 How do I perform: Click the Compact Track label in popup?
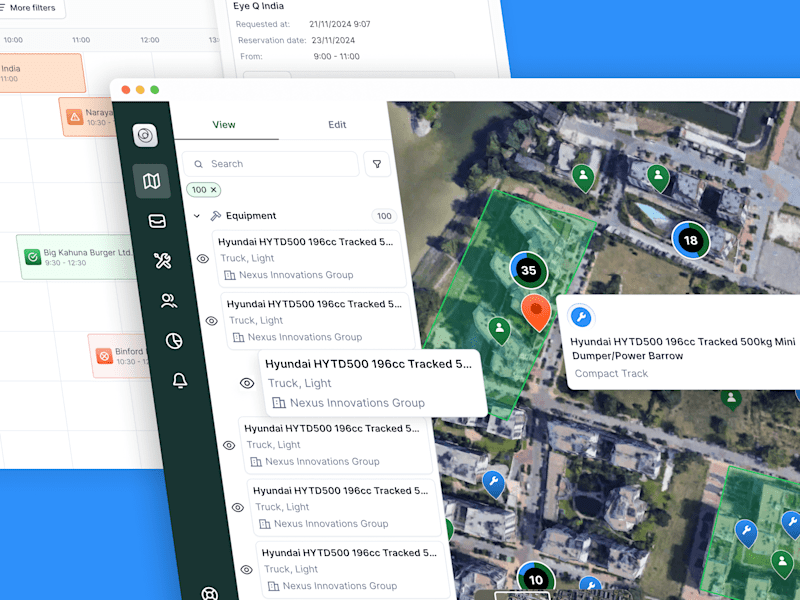coord(611,373)
